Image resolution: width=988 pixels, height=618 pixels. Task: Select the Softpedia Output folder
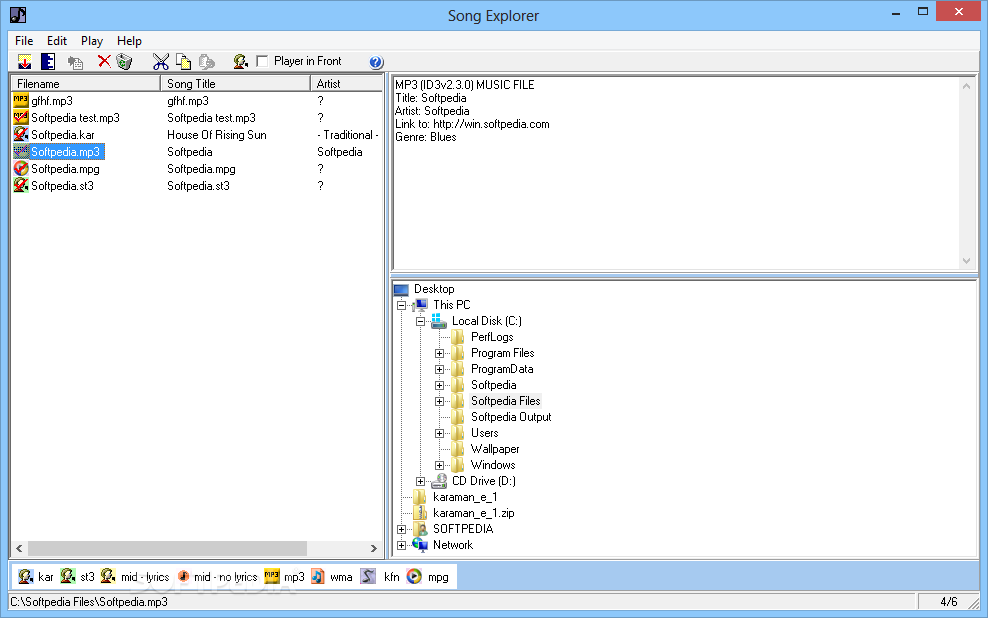pyautogui.click(x=511, y=417)
